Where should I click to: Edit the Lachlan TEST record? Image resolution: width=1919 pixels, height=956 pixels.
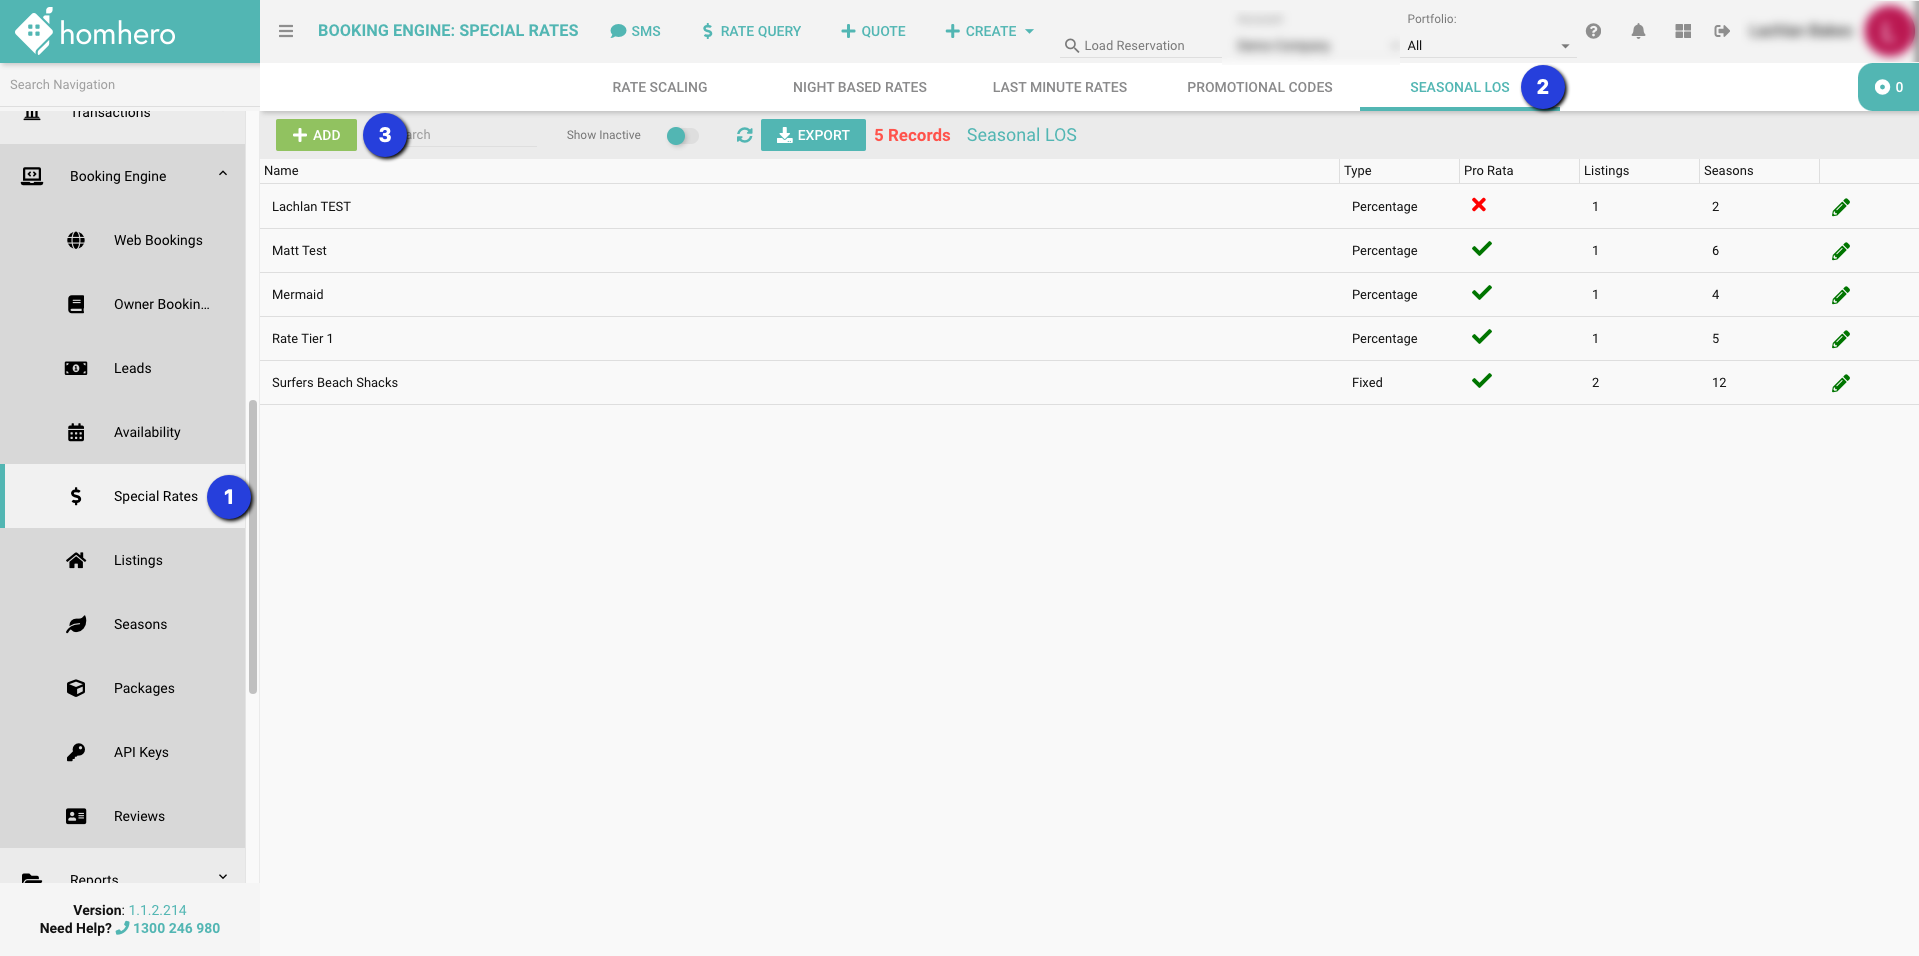[1840, 207]
